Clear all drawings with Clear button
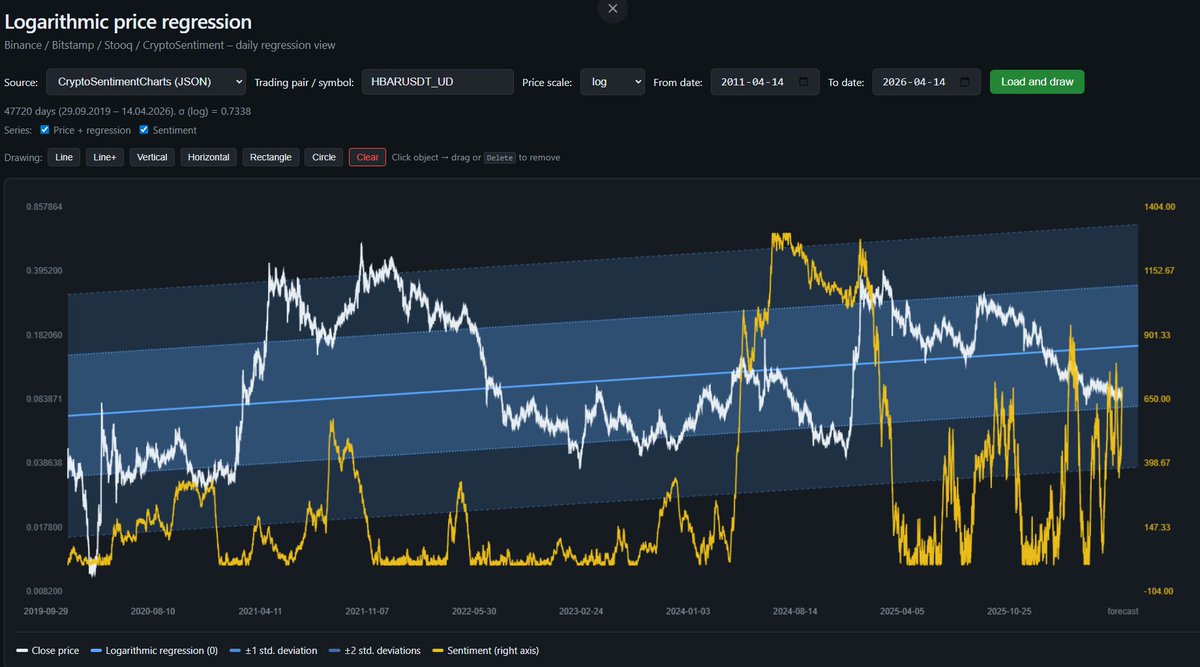Image resolution: width=1200 pixels, height=667 pixels. click(367, 157)
